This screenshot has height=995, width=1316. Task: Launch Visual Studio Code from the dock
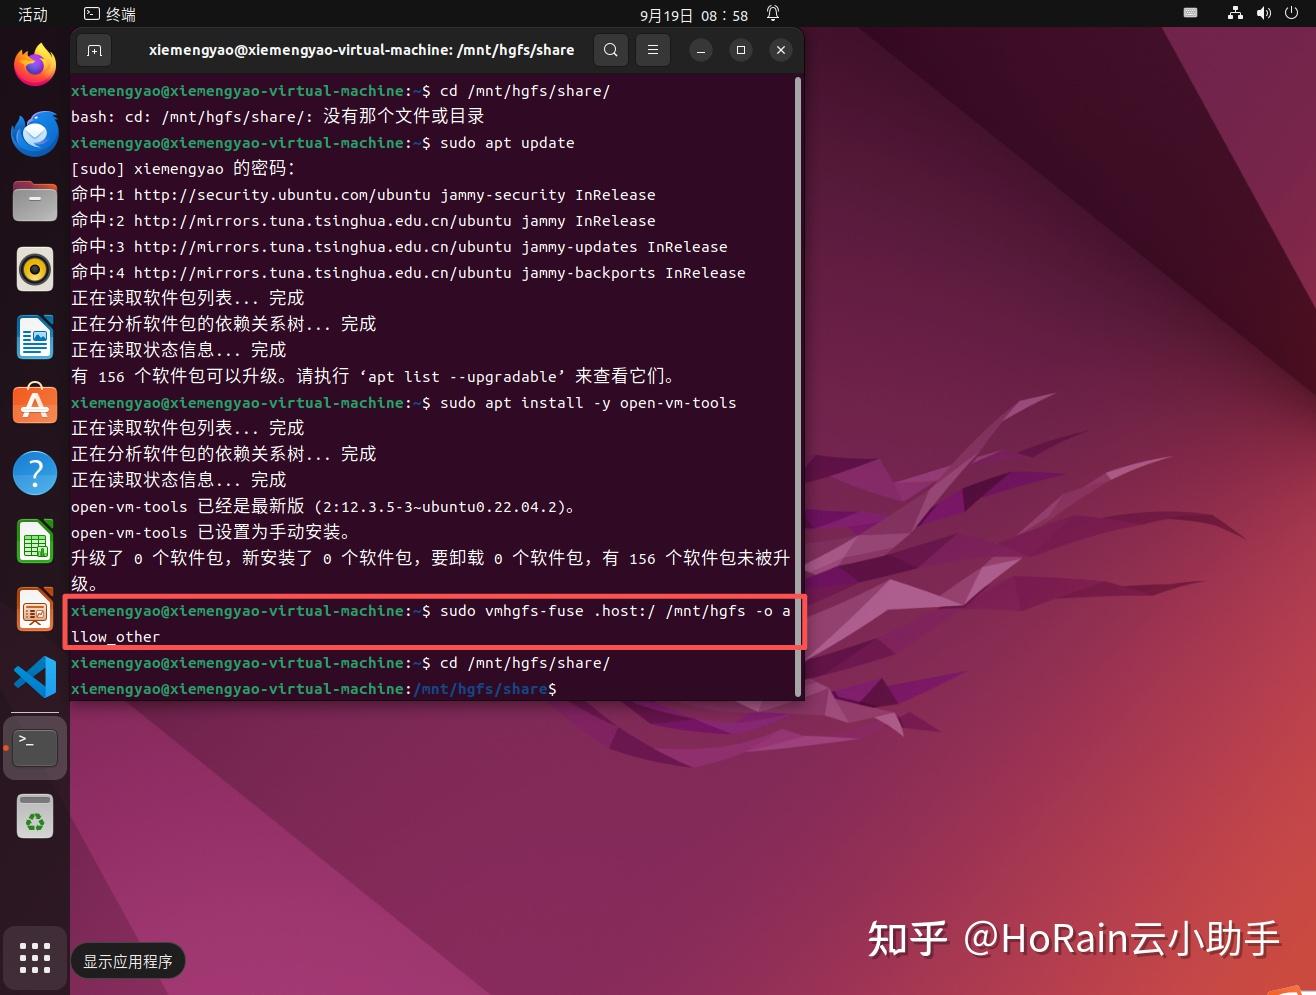pos(35,676)
